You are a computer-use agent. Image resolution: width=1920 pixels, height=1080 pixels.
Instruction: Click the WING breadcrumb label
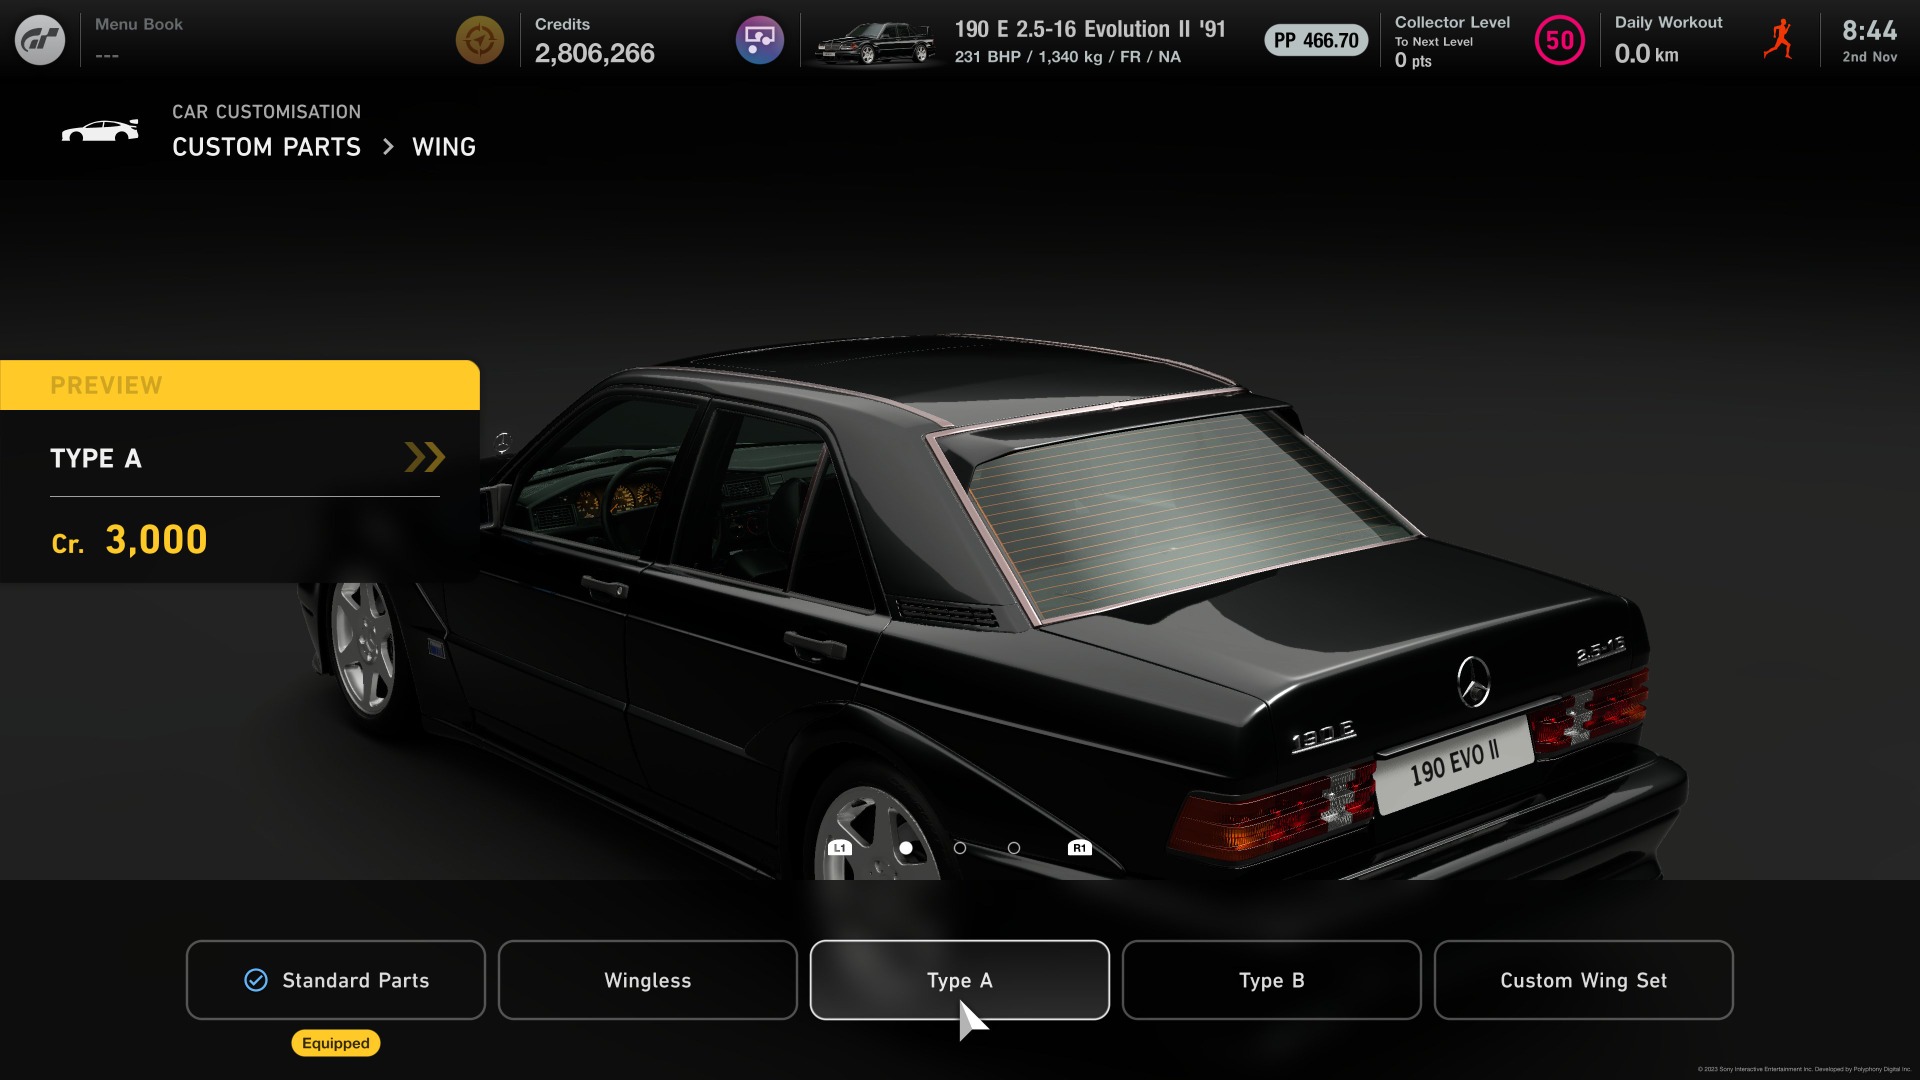[444, 147]
